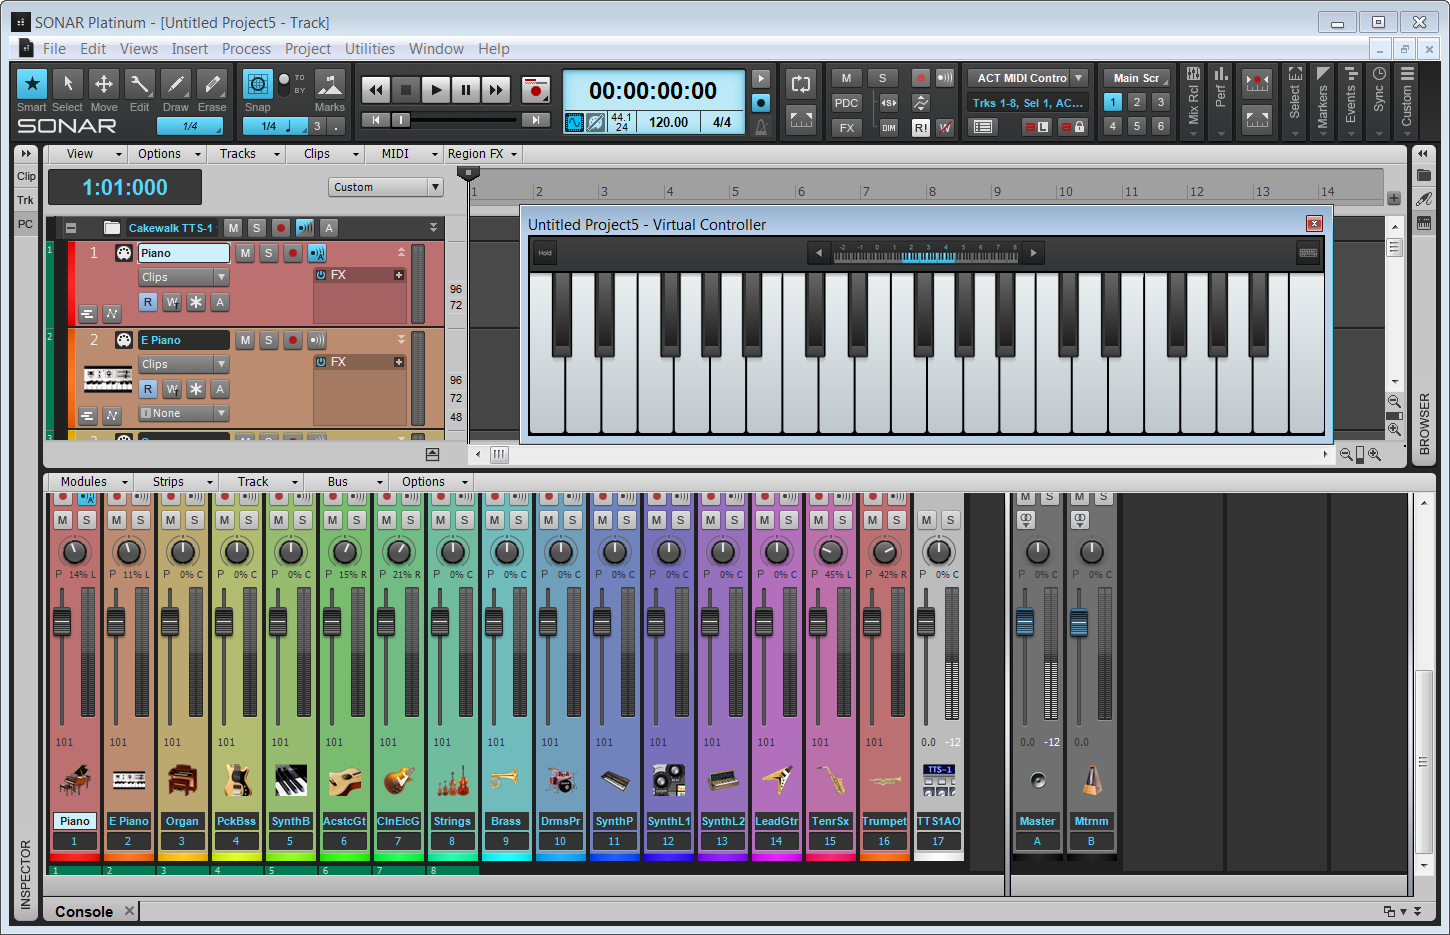
Task: Open the Utilities menu
Action: point(370,49)
